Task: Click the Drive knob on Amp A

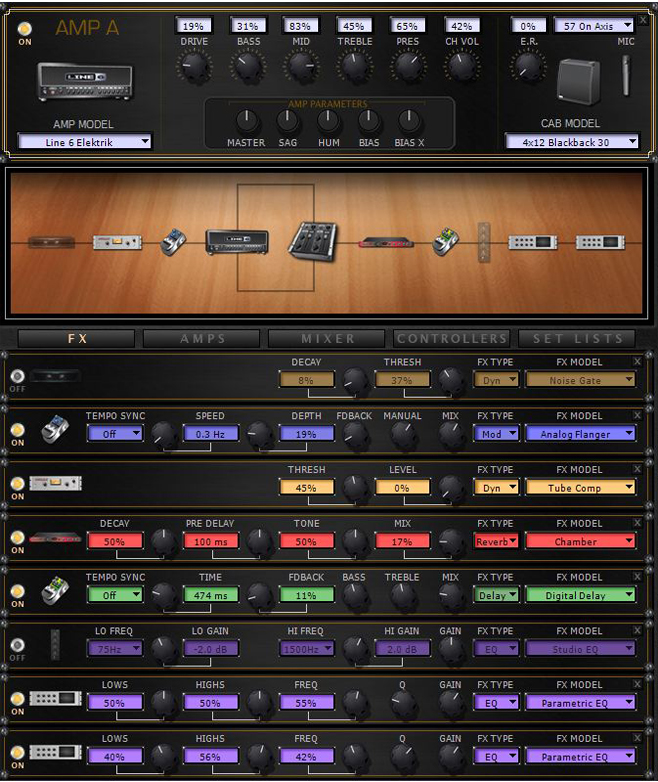Action: pos(194,67)
